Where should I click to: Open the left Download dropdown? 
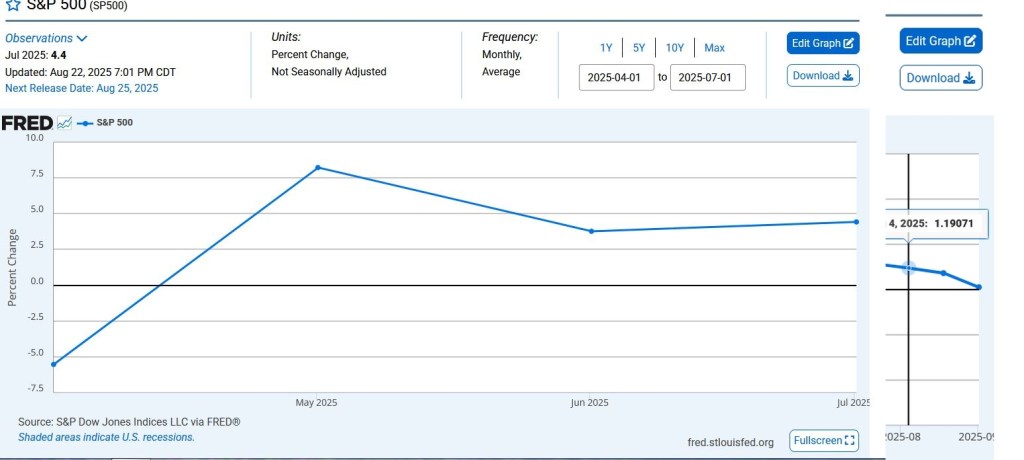click(823, 76)
